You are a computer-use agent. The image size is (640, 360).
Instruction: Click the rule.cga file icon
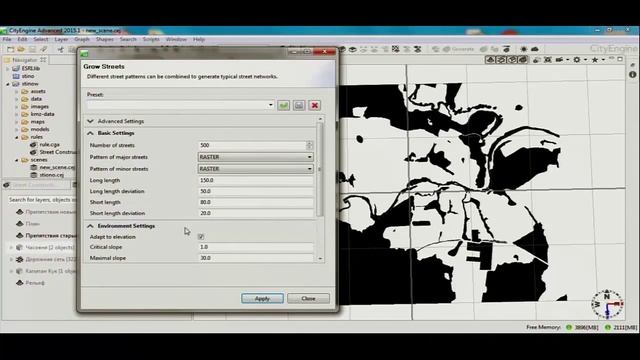click(x=33, y=144)
